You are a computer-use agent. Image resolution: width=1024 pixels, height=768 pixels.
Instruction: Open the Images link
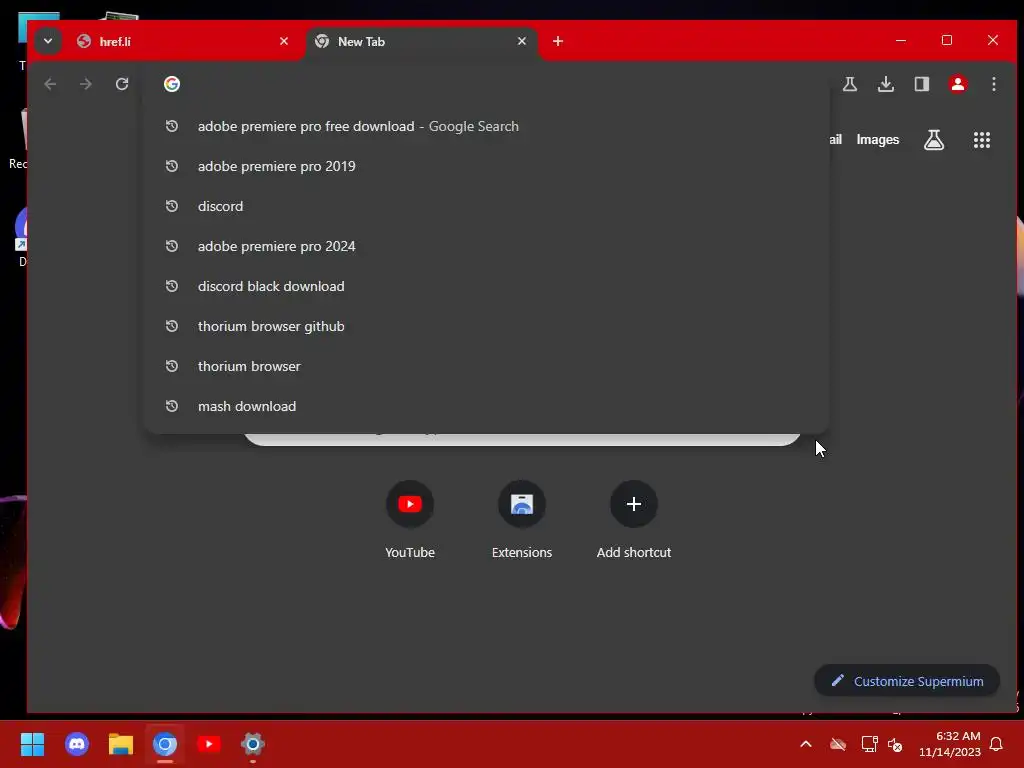point(878,140)
